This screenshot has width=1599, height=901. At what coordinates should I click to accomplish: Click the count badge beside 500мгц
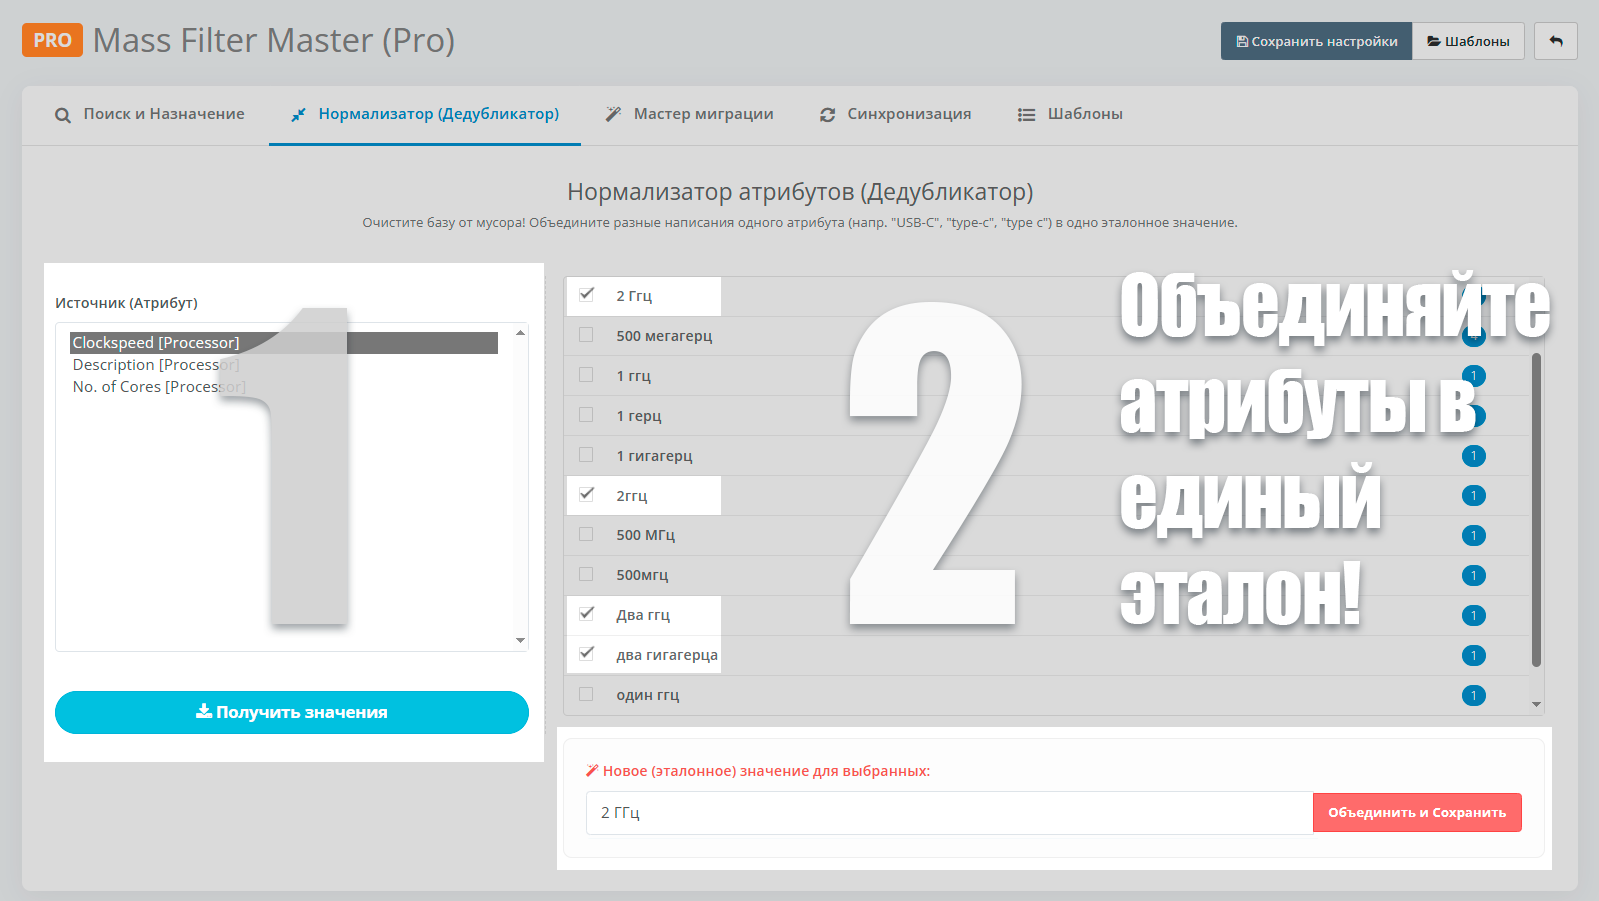click(1473, 576)
